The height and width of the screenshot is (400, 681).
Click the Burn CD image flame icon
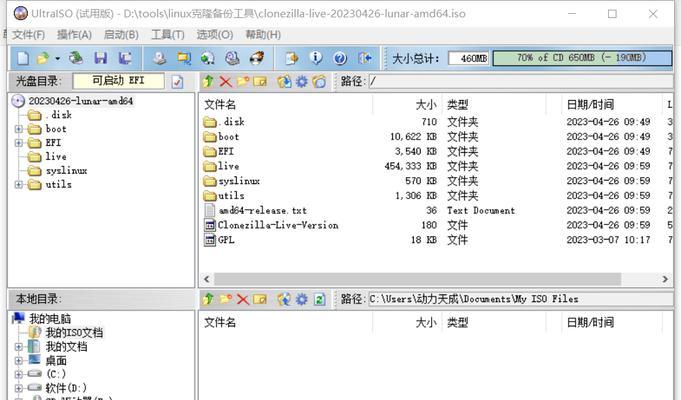click(x=257, y=58)
